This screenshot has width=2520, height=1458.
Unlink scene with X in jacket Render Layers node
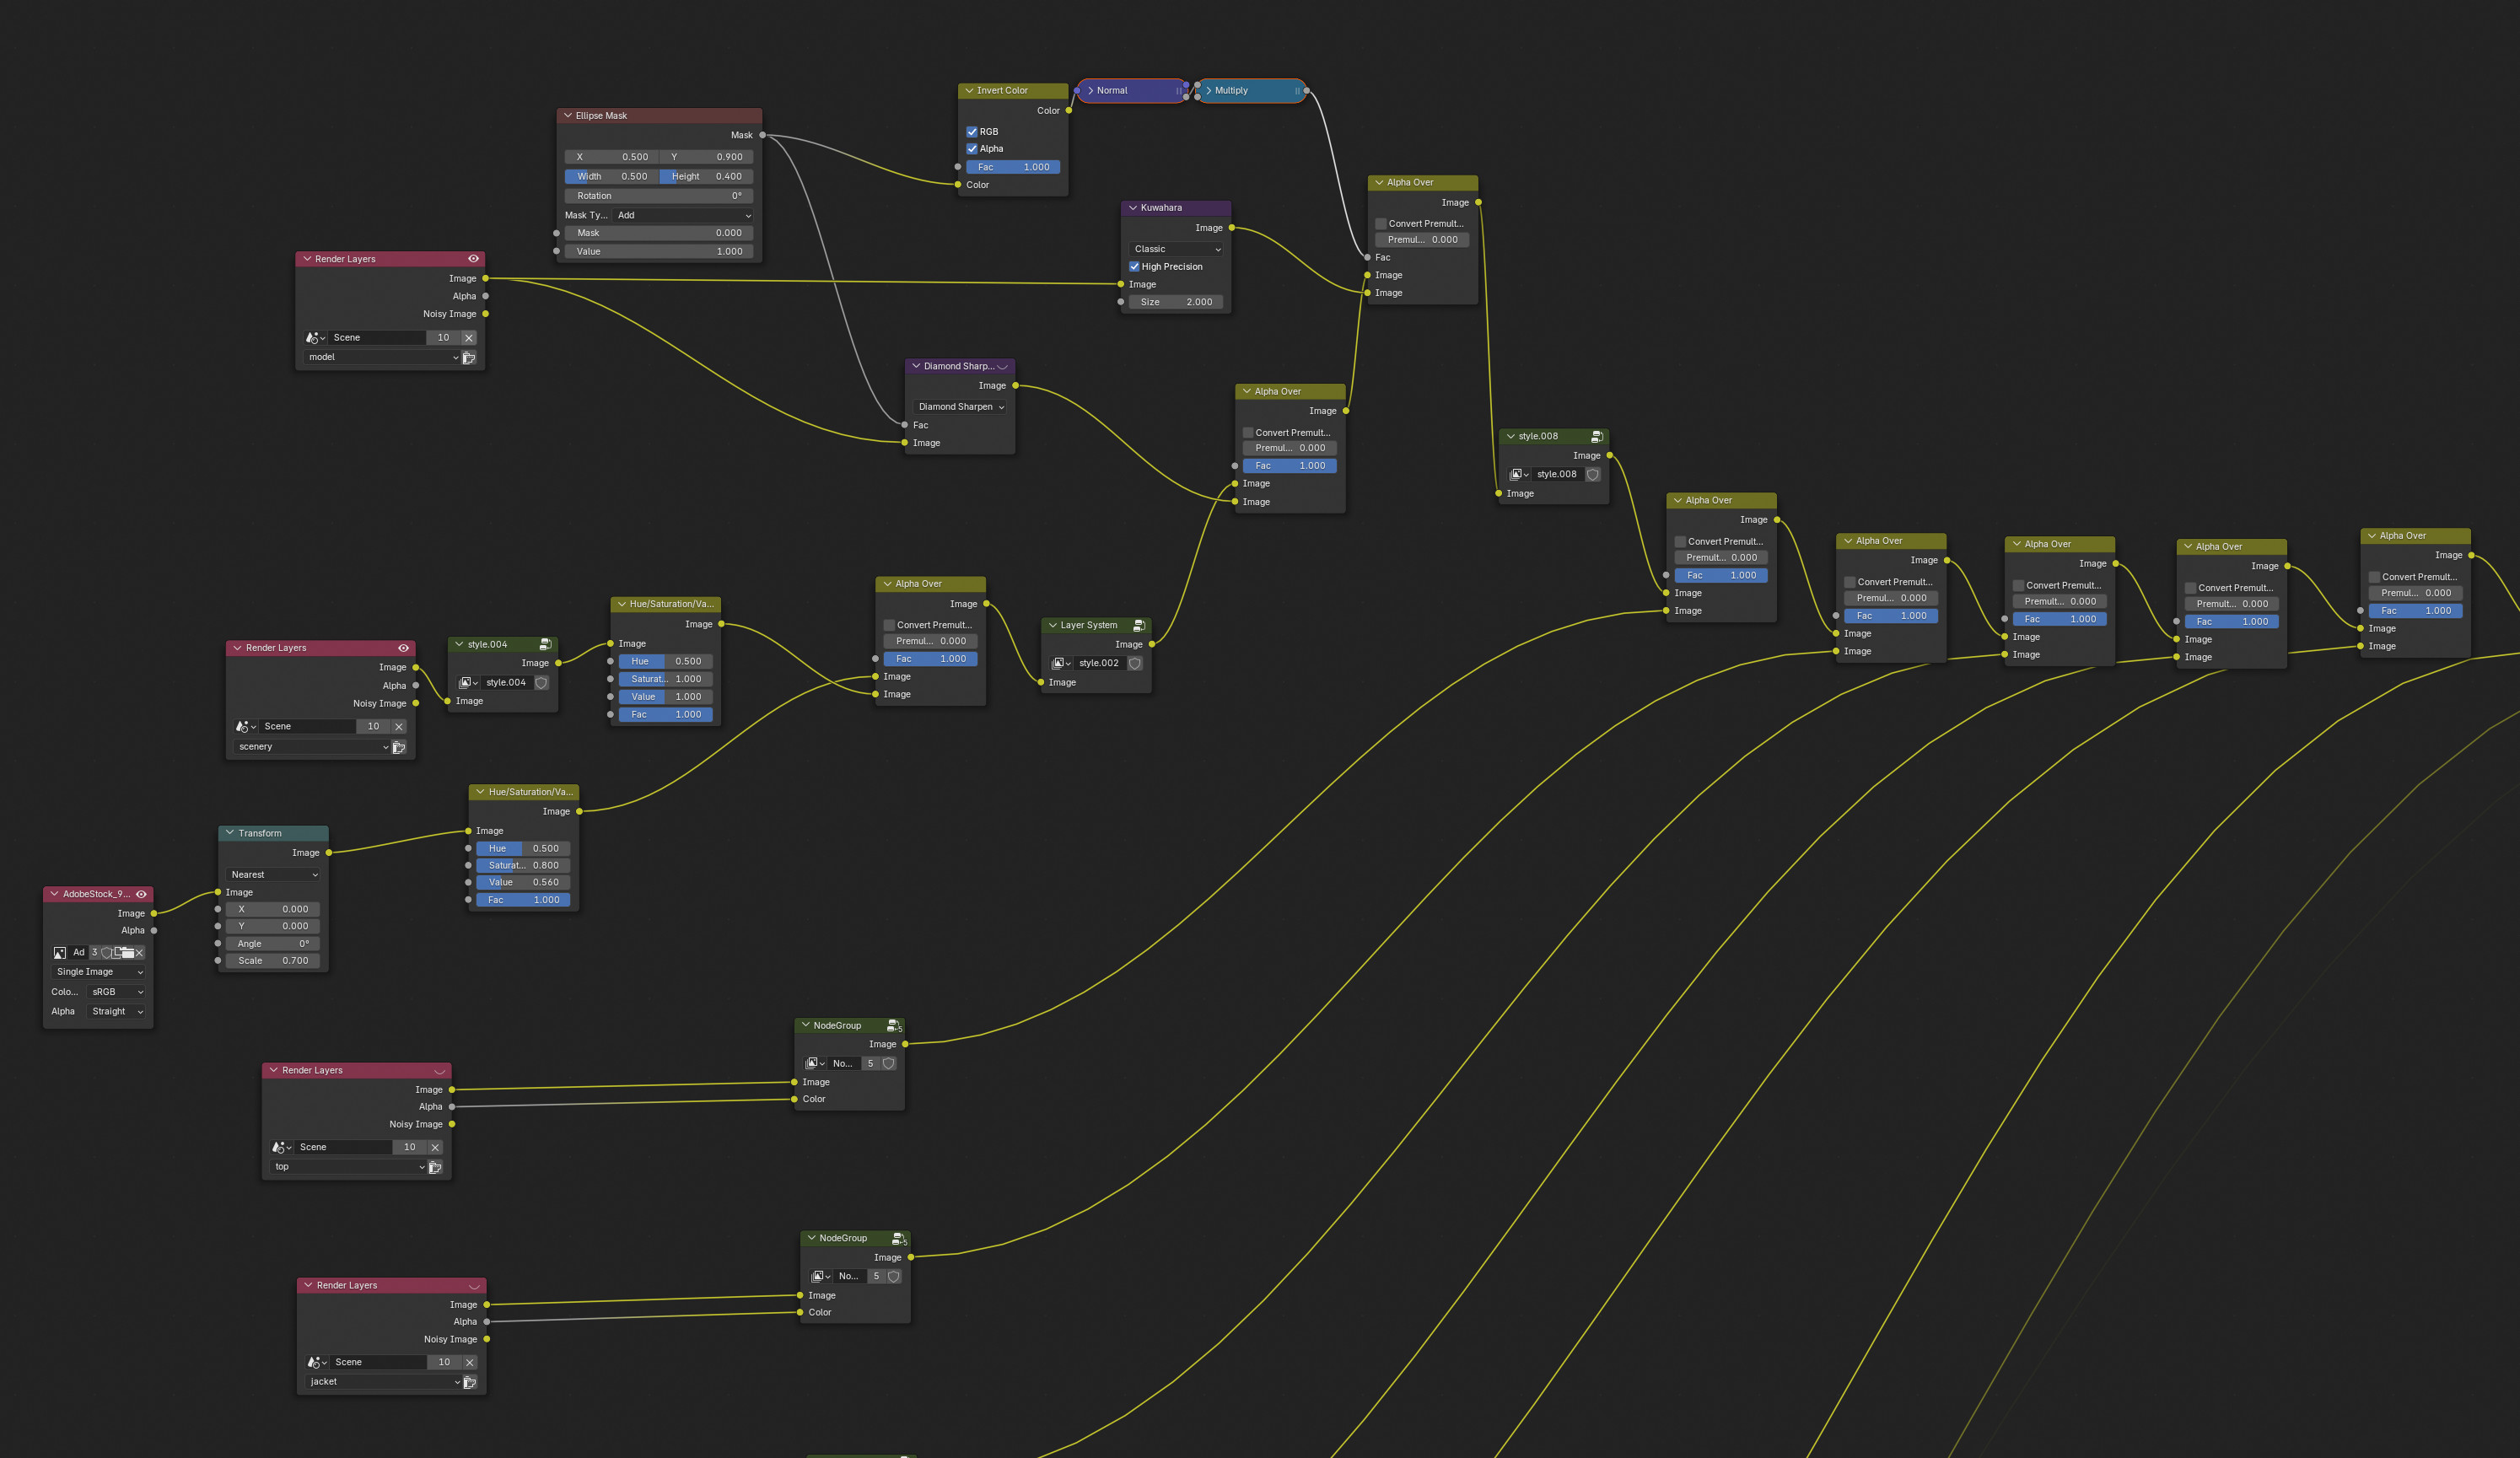point(470,1363)
